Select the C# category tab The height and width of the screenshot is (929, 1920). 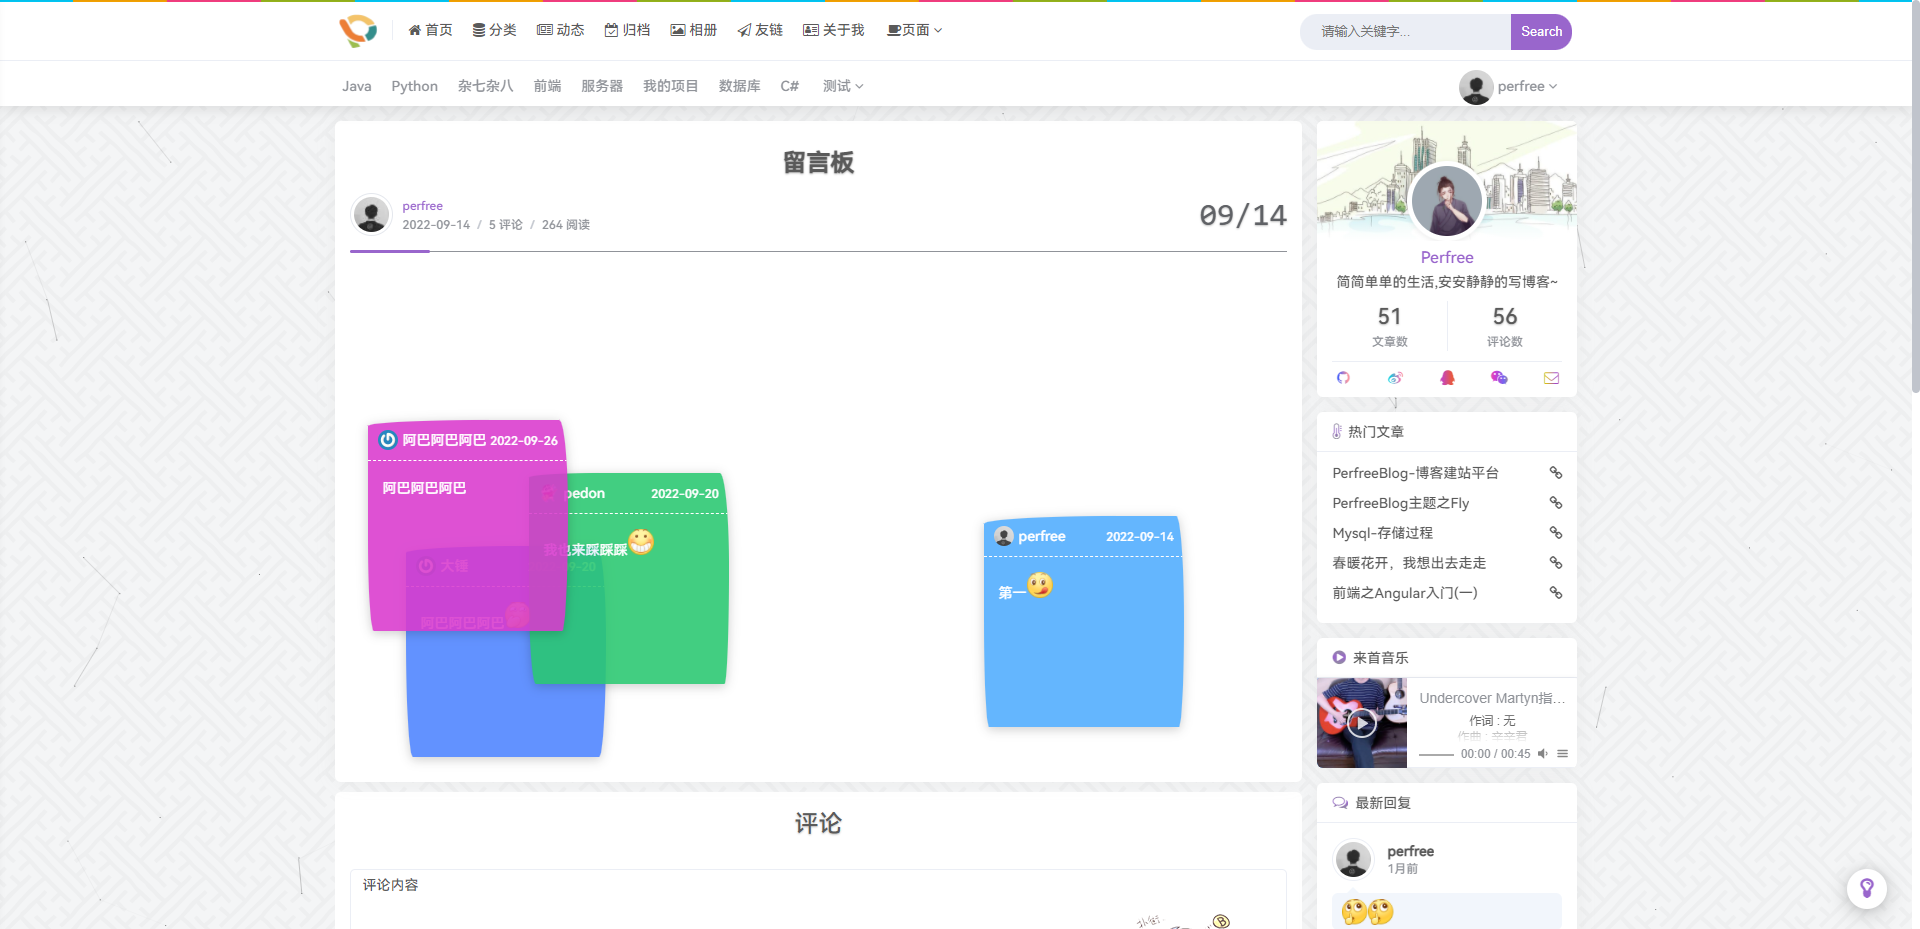point(790,86)
